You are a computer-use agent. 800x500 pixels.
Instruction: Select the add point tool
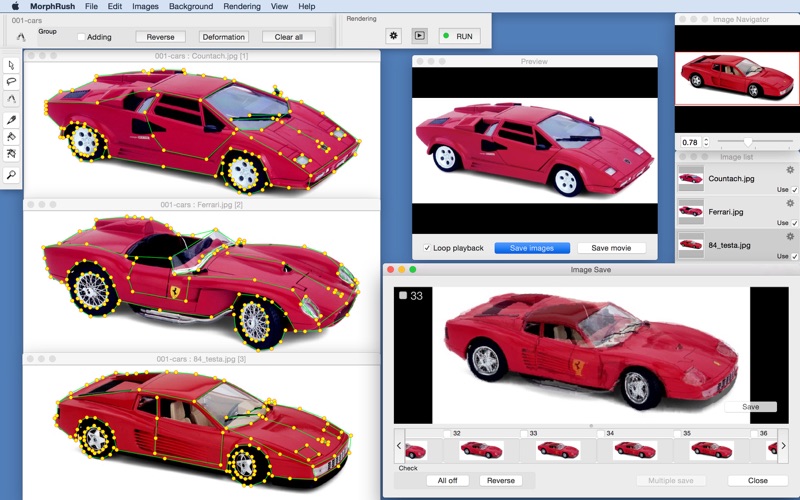[11, 137]
